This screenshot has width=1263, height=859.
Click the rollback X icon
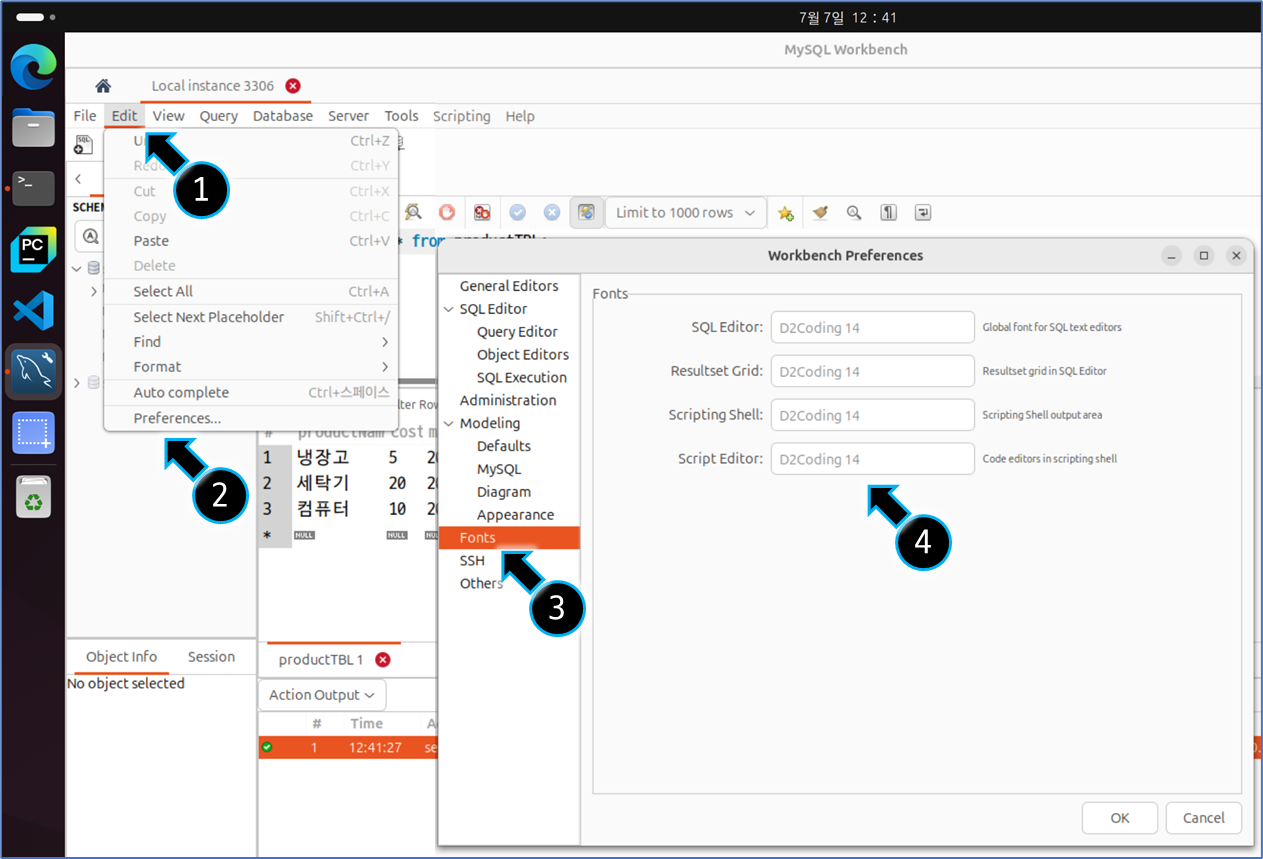(551, 212)
